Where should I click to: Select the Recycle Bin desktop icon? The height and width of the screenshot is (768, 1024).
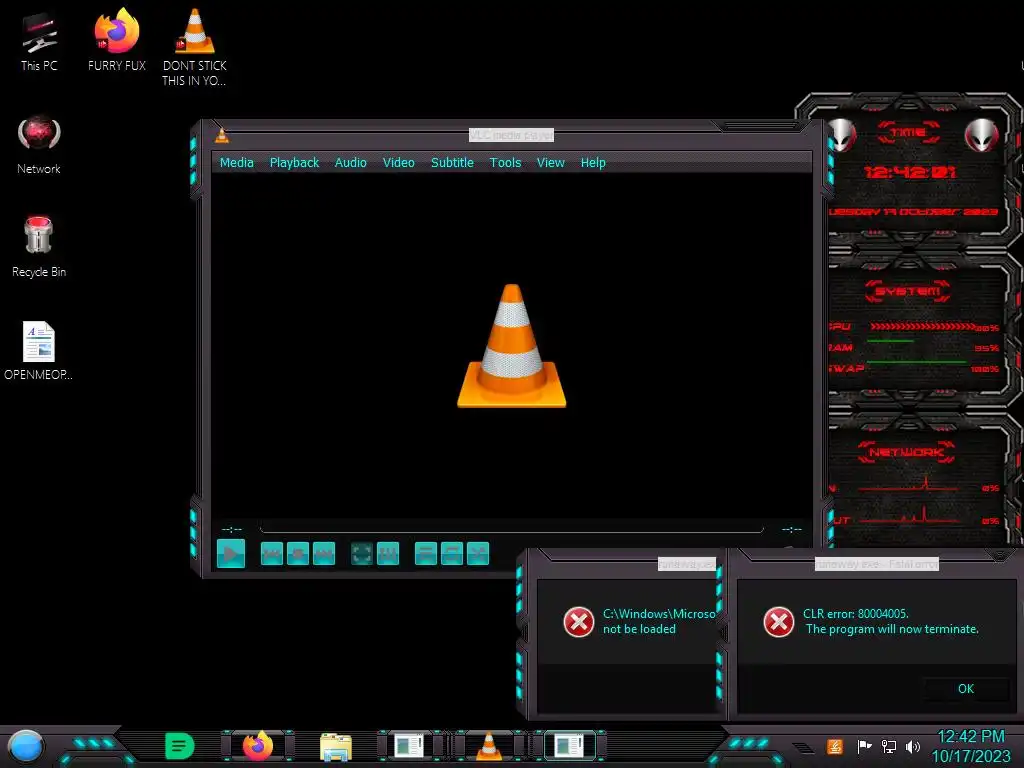coord(39,247)
